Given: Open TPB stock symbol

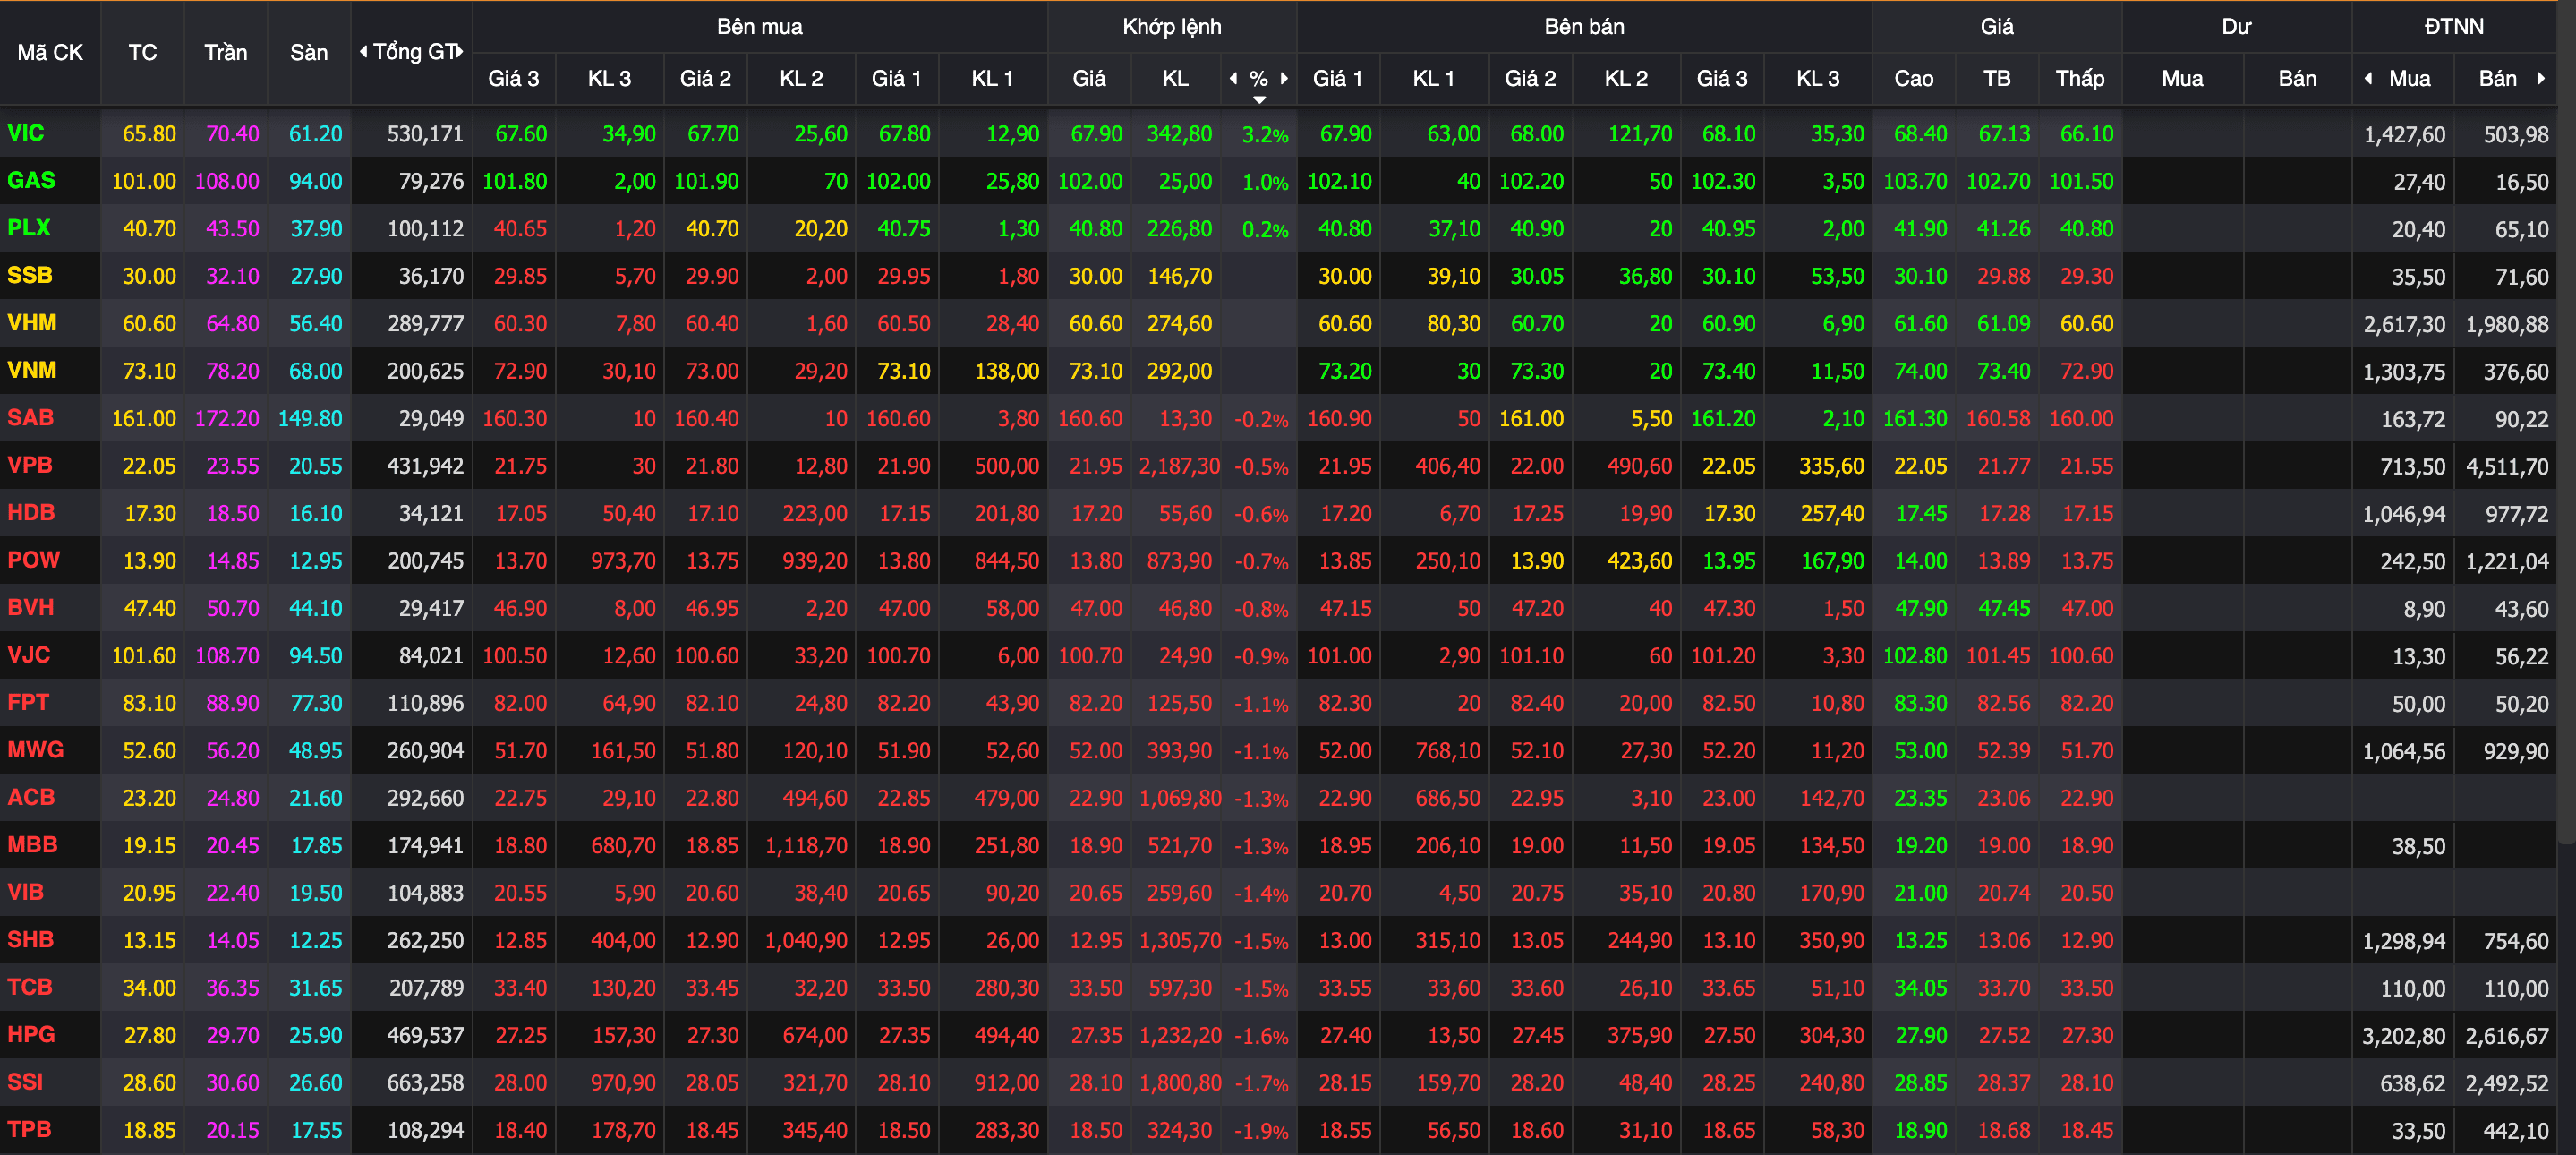Looking at the screenshot, I should pyautogui.click(x=29, y=1130).
